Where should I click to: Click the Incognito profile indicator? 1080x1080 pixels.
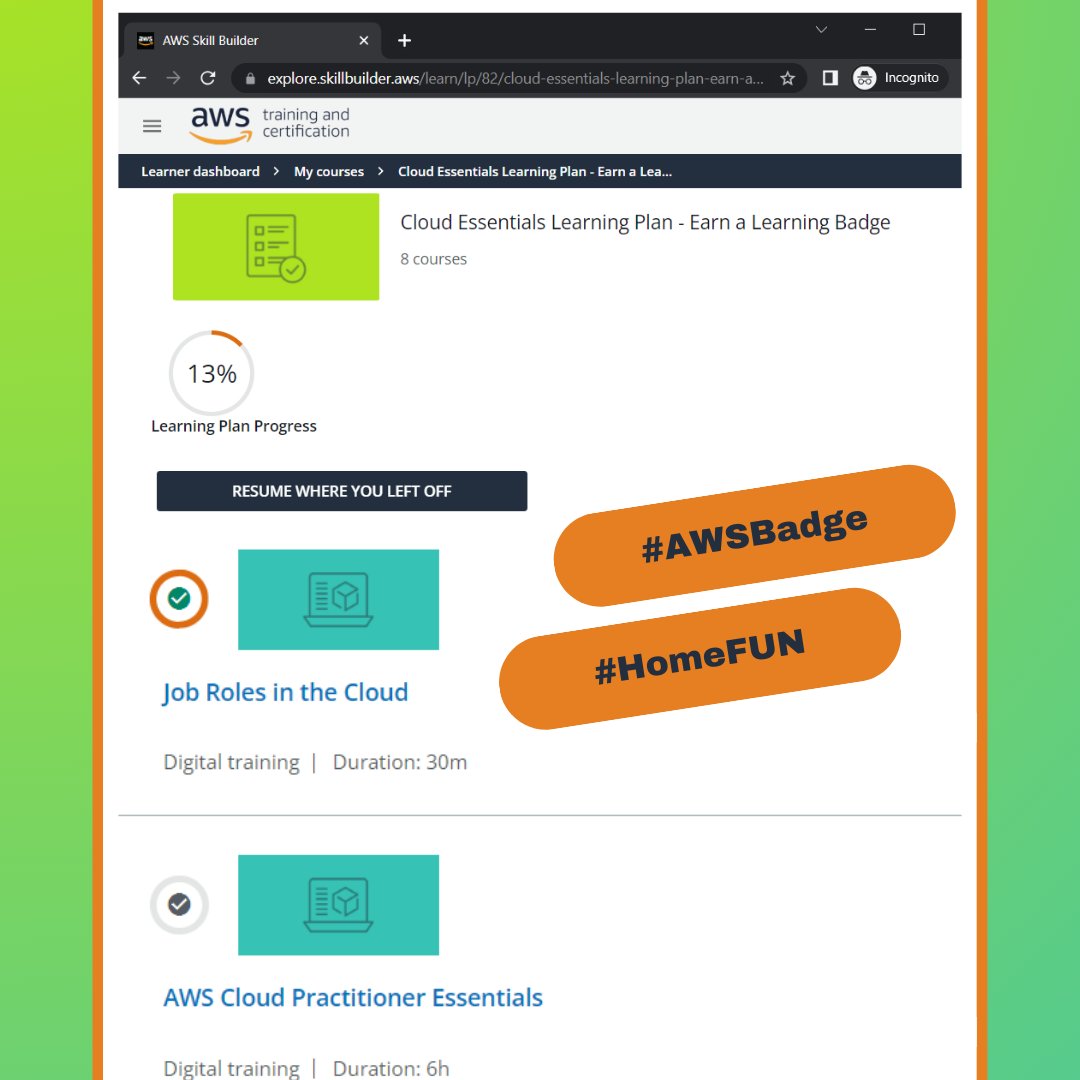898,78
